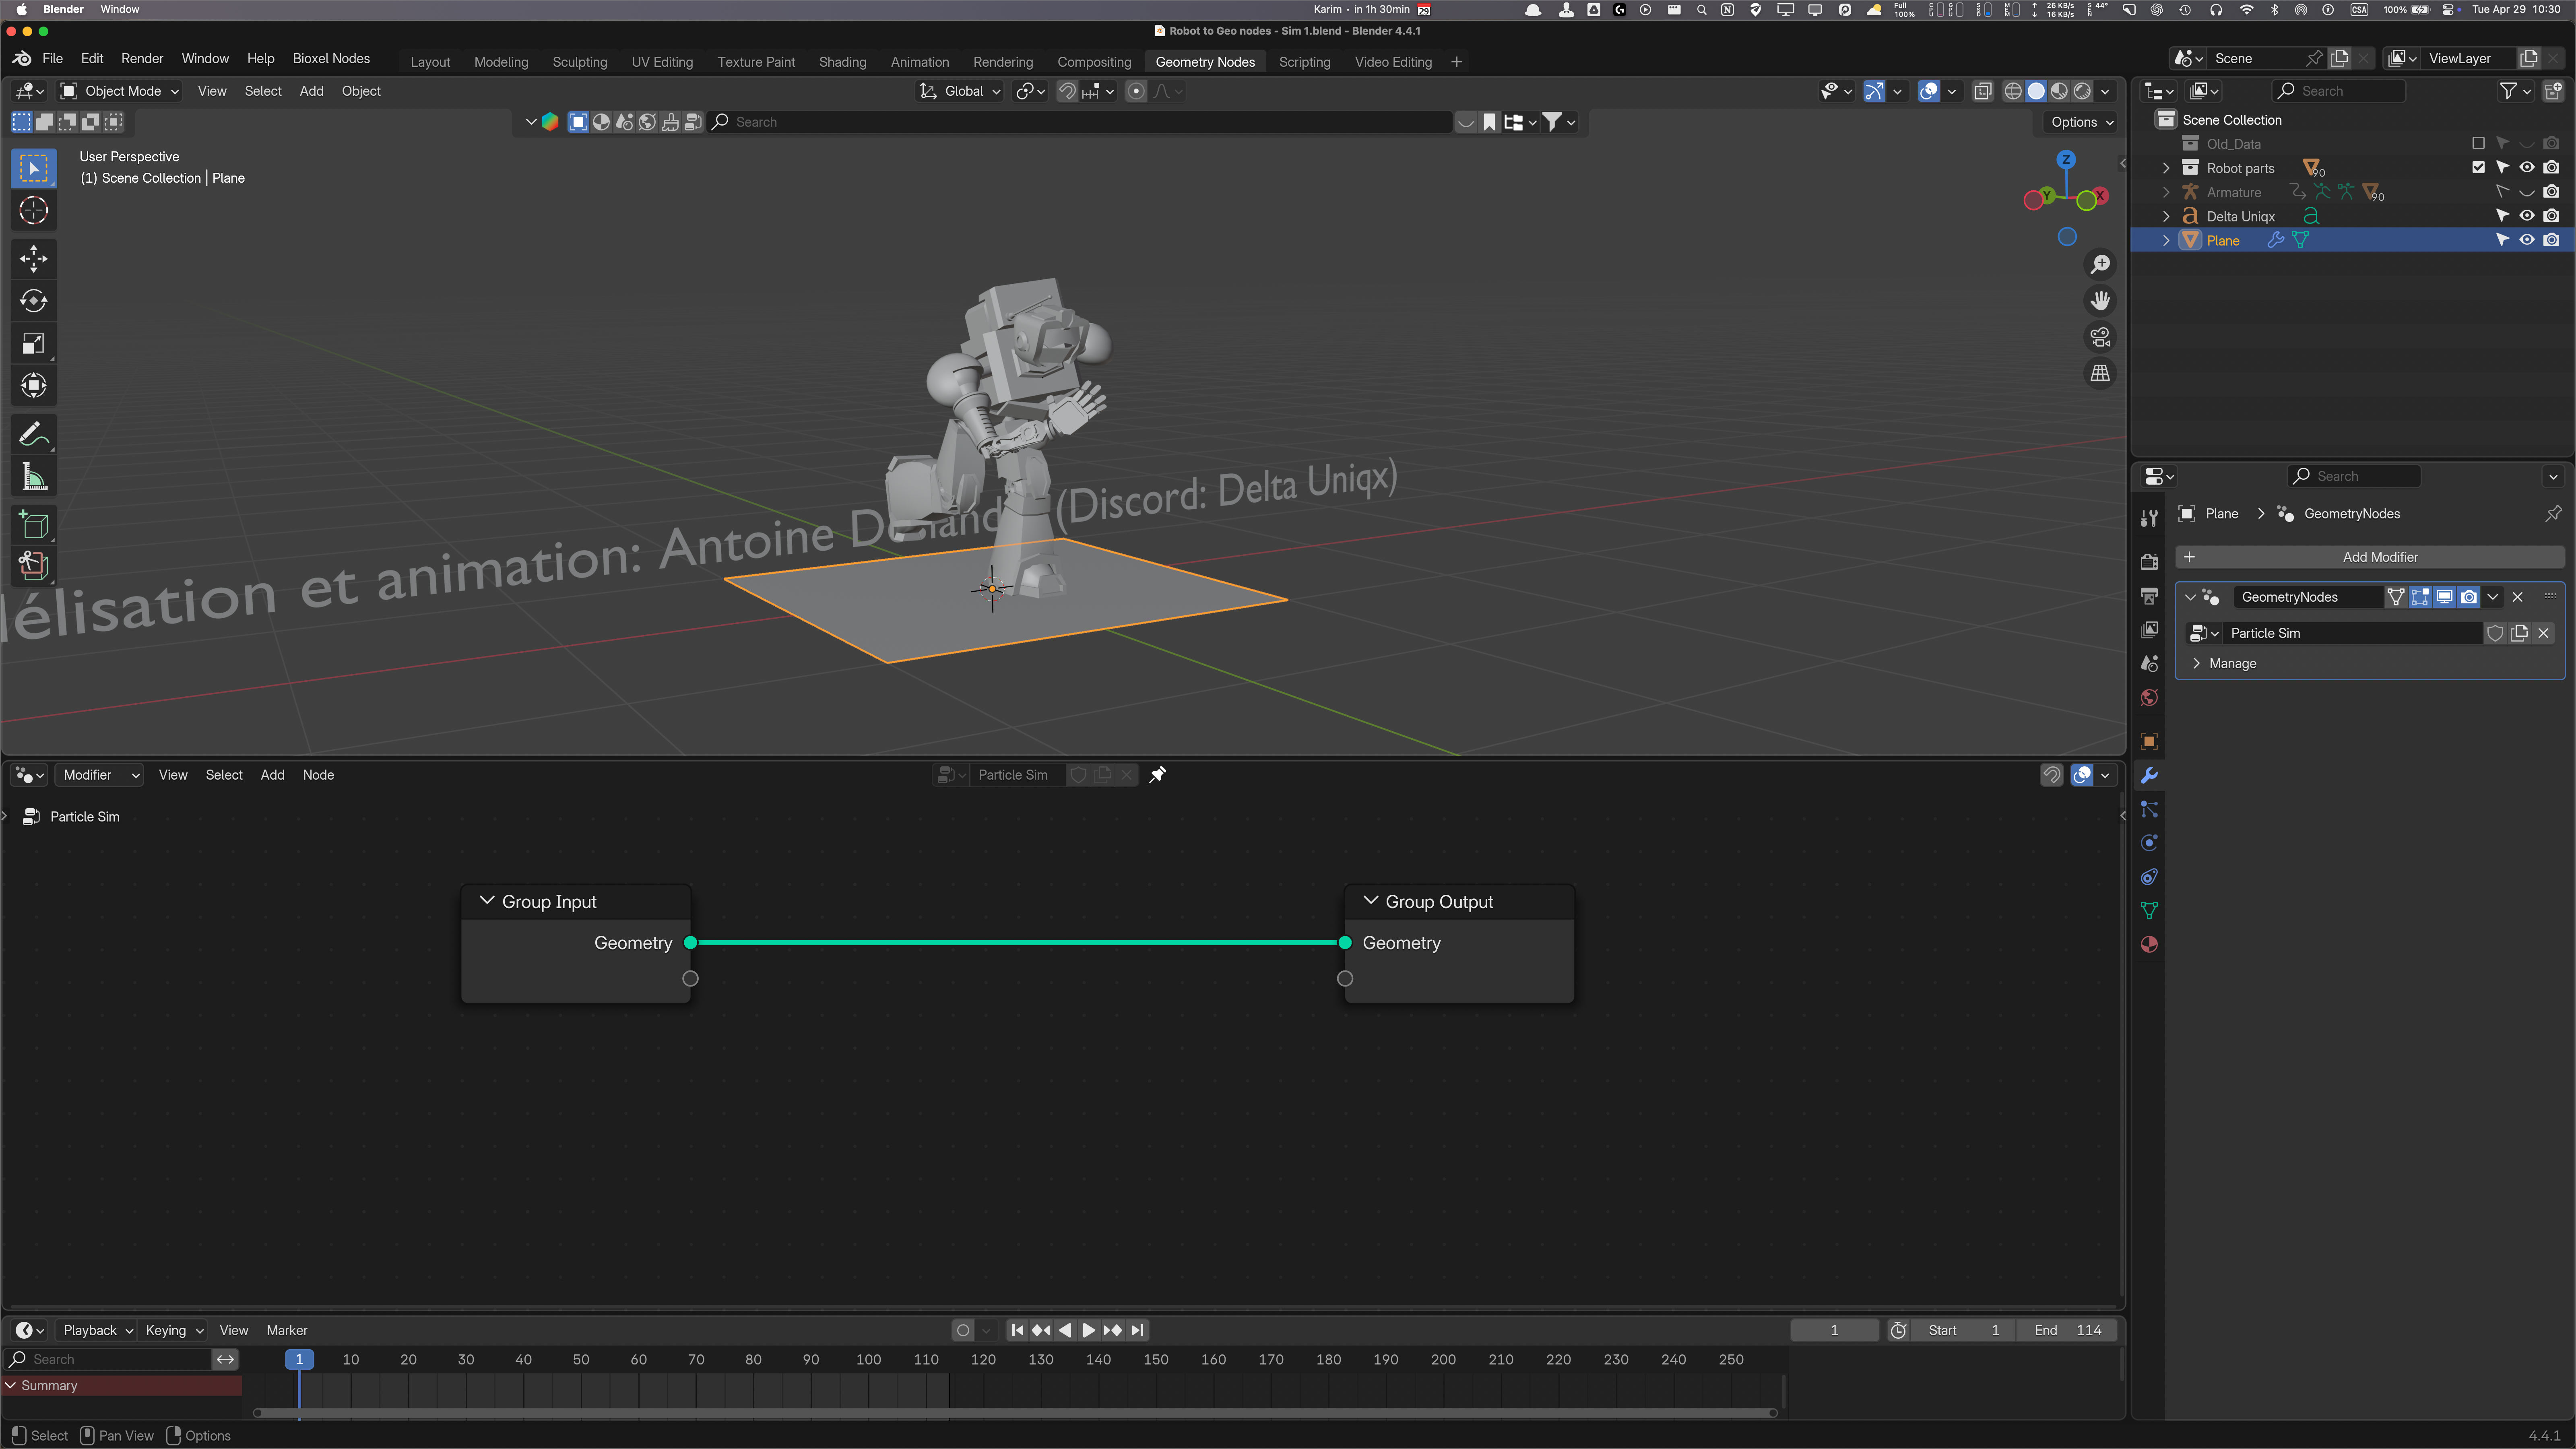Click the Outliner search field
Image resolution: width=2576 pixels, height=1449 pixels.
pyautogui.click(x=2339, y=91)
